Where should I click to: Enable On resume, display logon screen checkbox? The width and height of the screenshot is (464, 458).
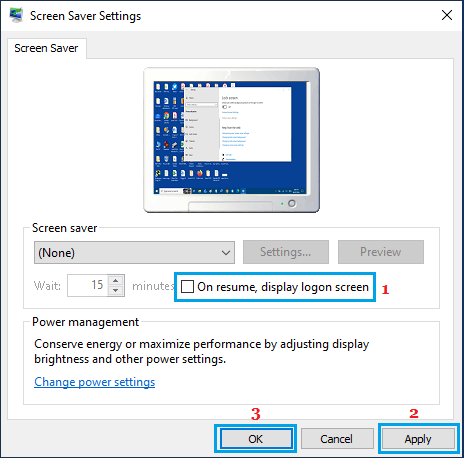[x=187, y=287]
